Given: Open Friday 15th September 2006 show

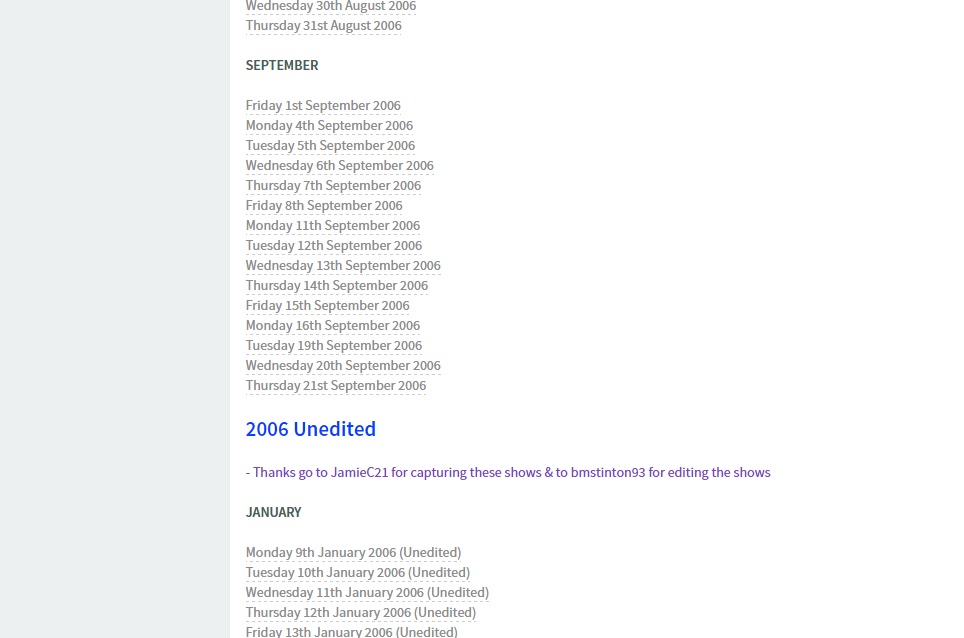Looking at the screenshot, I should click(327, 306).
